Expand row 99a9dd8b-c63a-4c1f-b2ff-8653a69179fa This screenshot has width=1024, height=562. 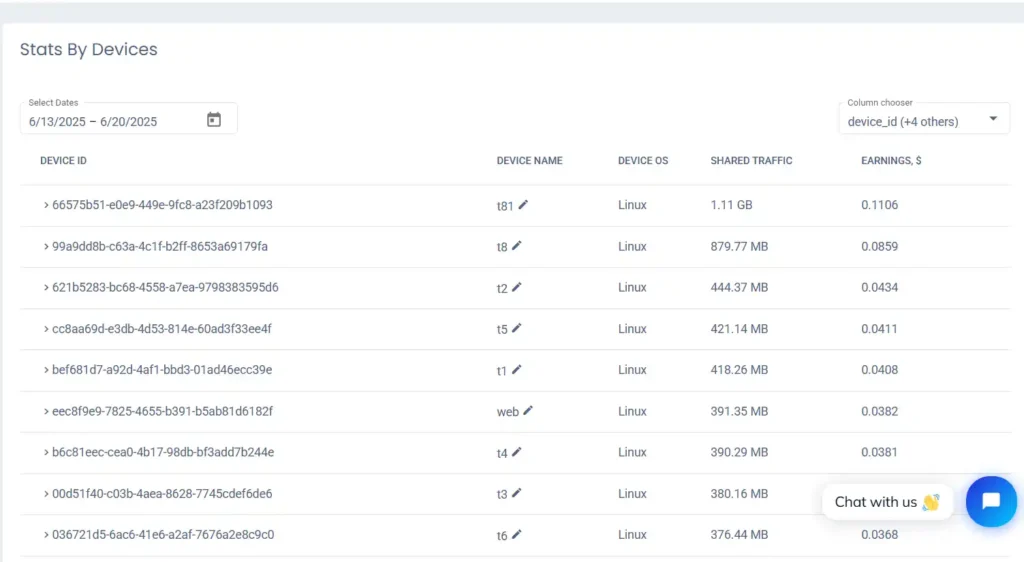coord(46,246)
